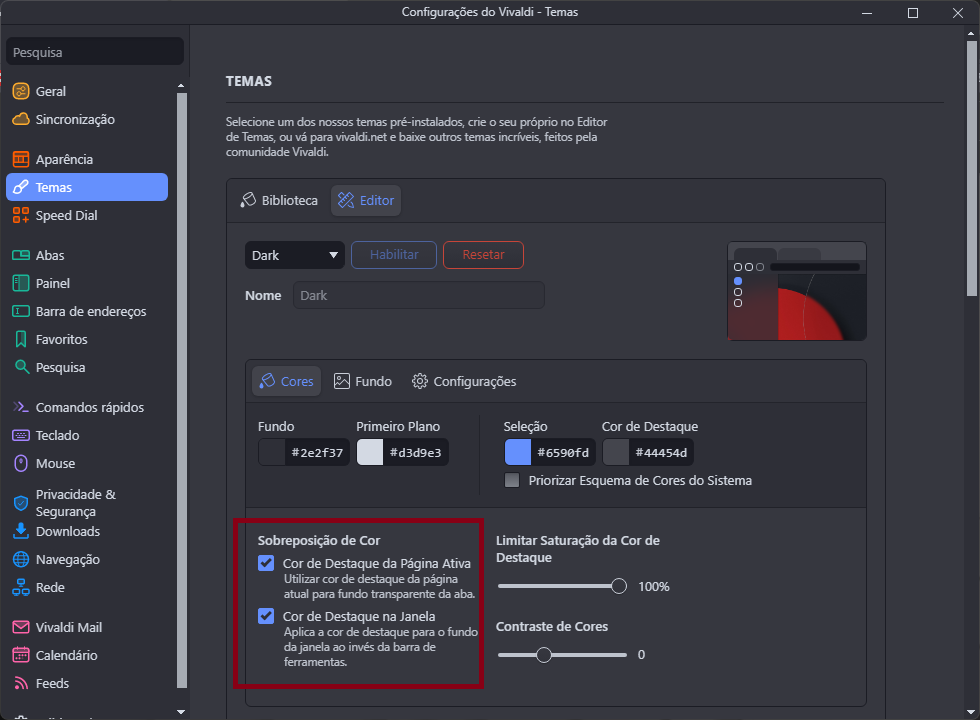Click the Primeiro Plano color swatch

pyautogui.click(x=370, y=452)
